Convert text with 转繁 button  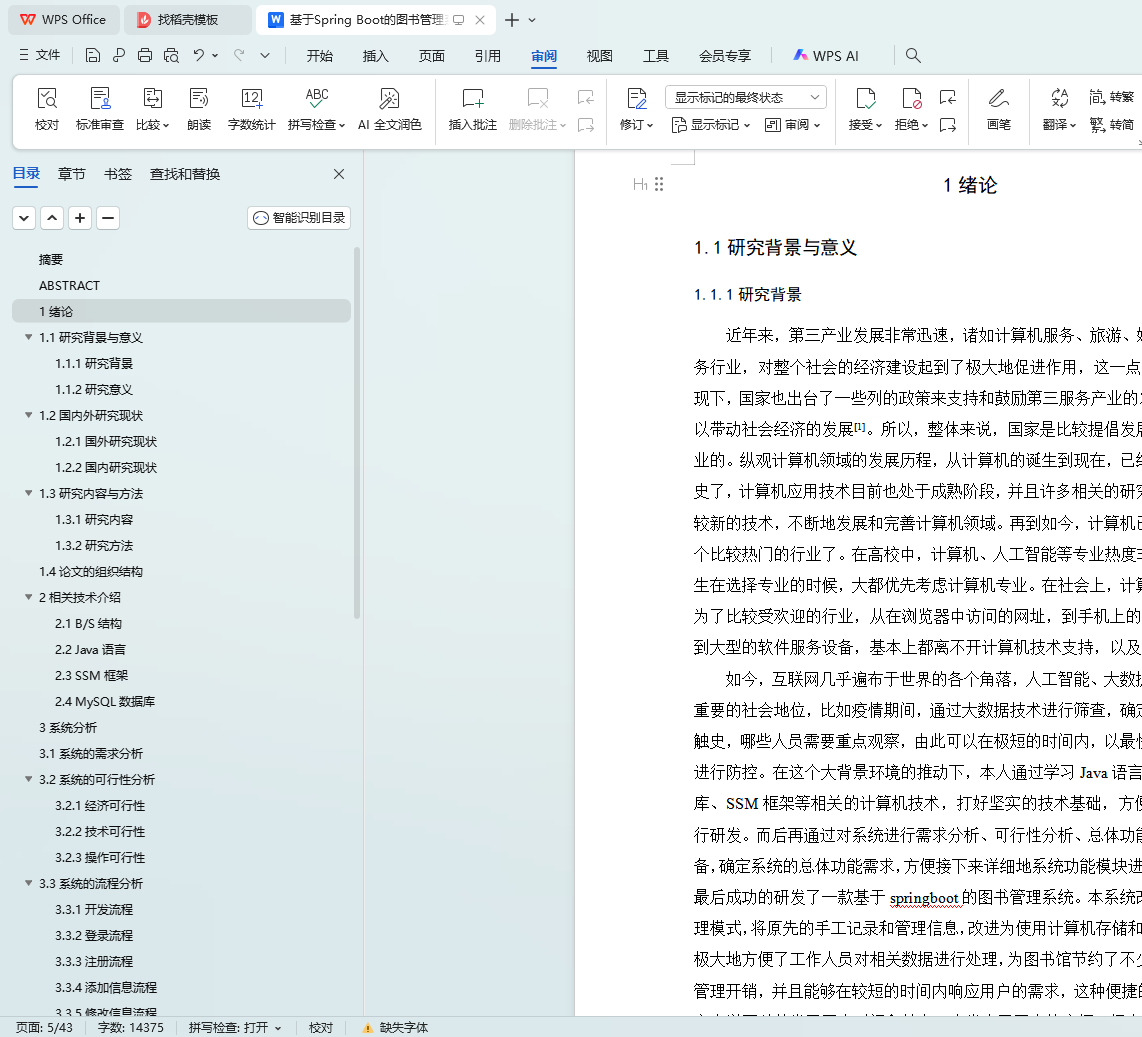pos(1112,97)
